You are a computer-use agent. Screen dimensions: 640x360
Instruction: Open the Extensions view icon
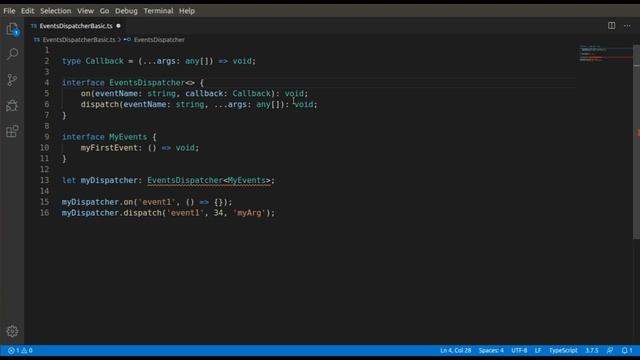pos(12,131)
